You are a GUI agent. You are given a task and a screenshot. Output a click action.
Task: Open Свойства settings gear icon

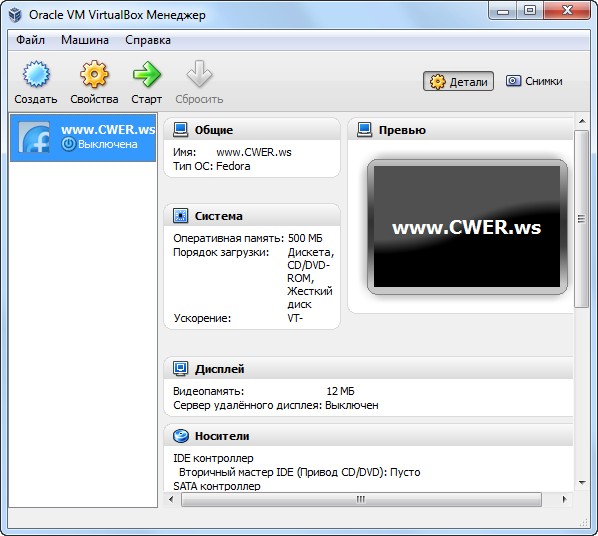point(94,74)
